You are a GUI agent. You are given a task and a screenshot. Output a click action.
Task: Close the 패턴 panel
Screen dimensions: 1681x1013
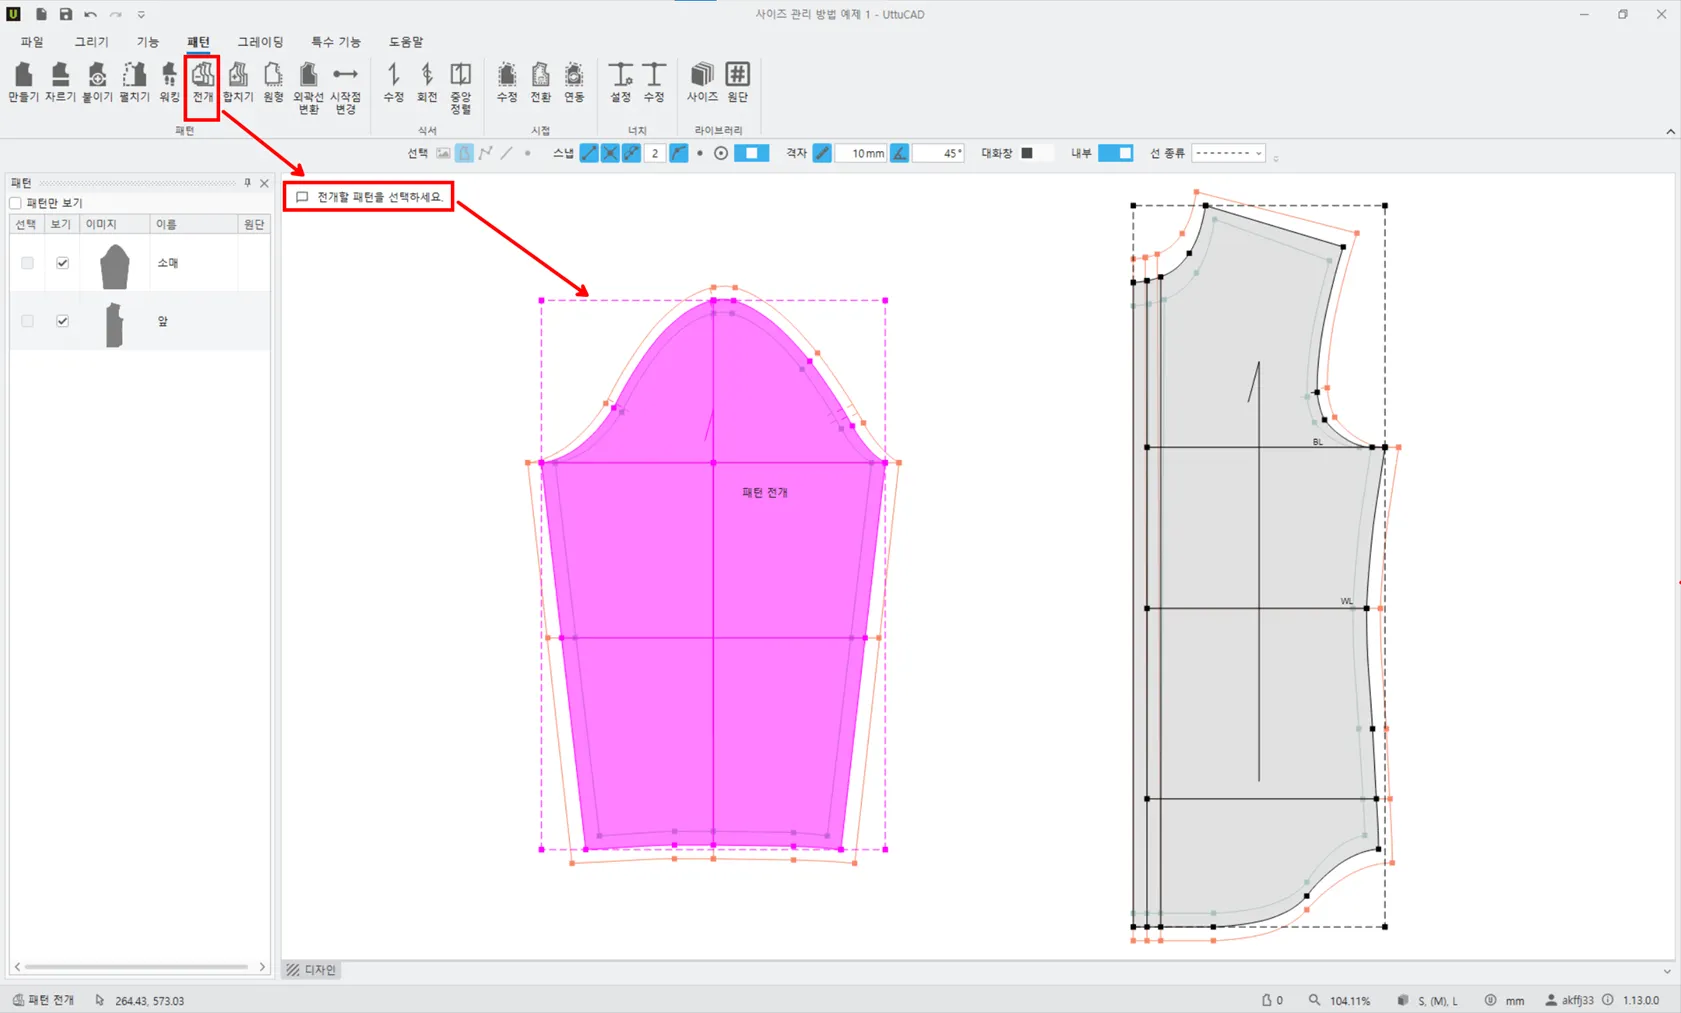(264, 183)
